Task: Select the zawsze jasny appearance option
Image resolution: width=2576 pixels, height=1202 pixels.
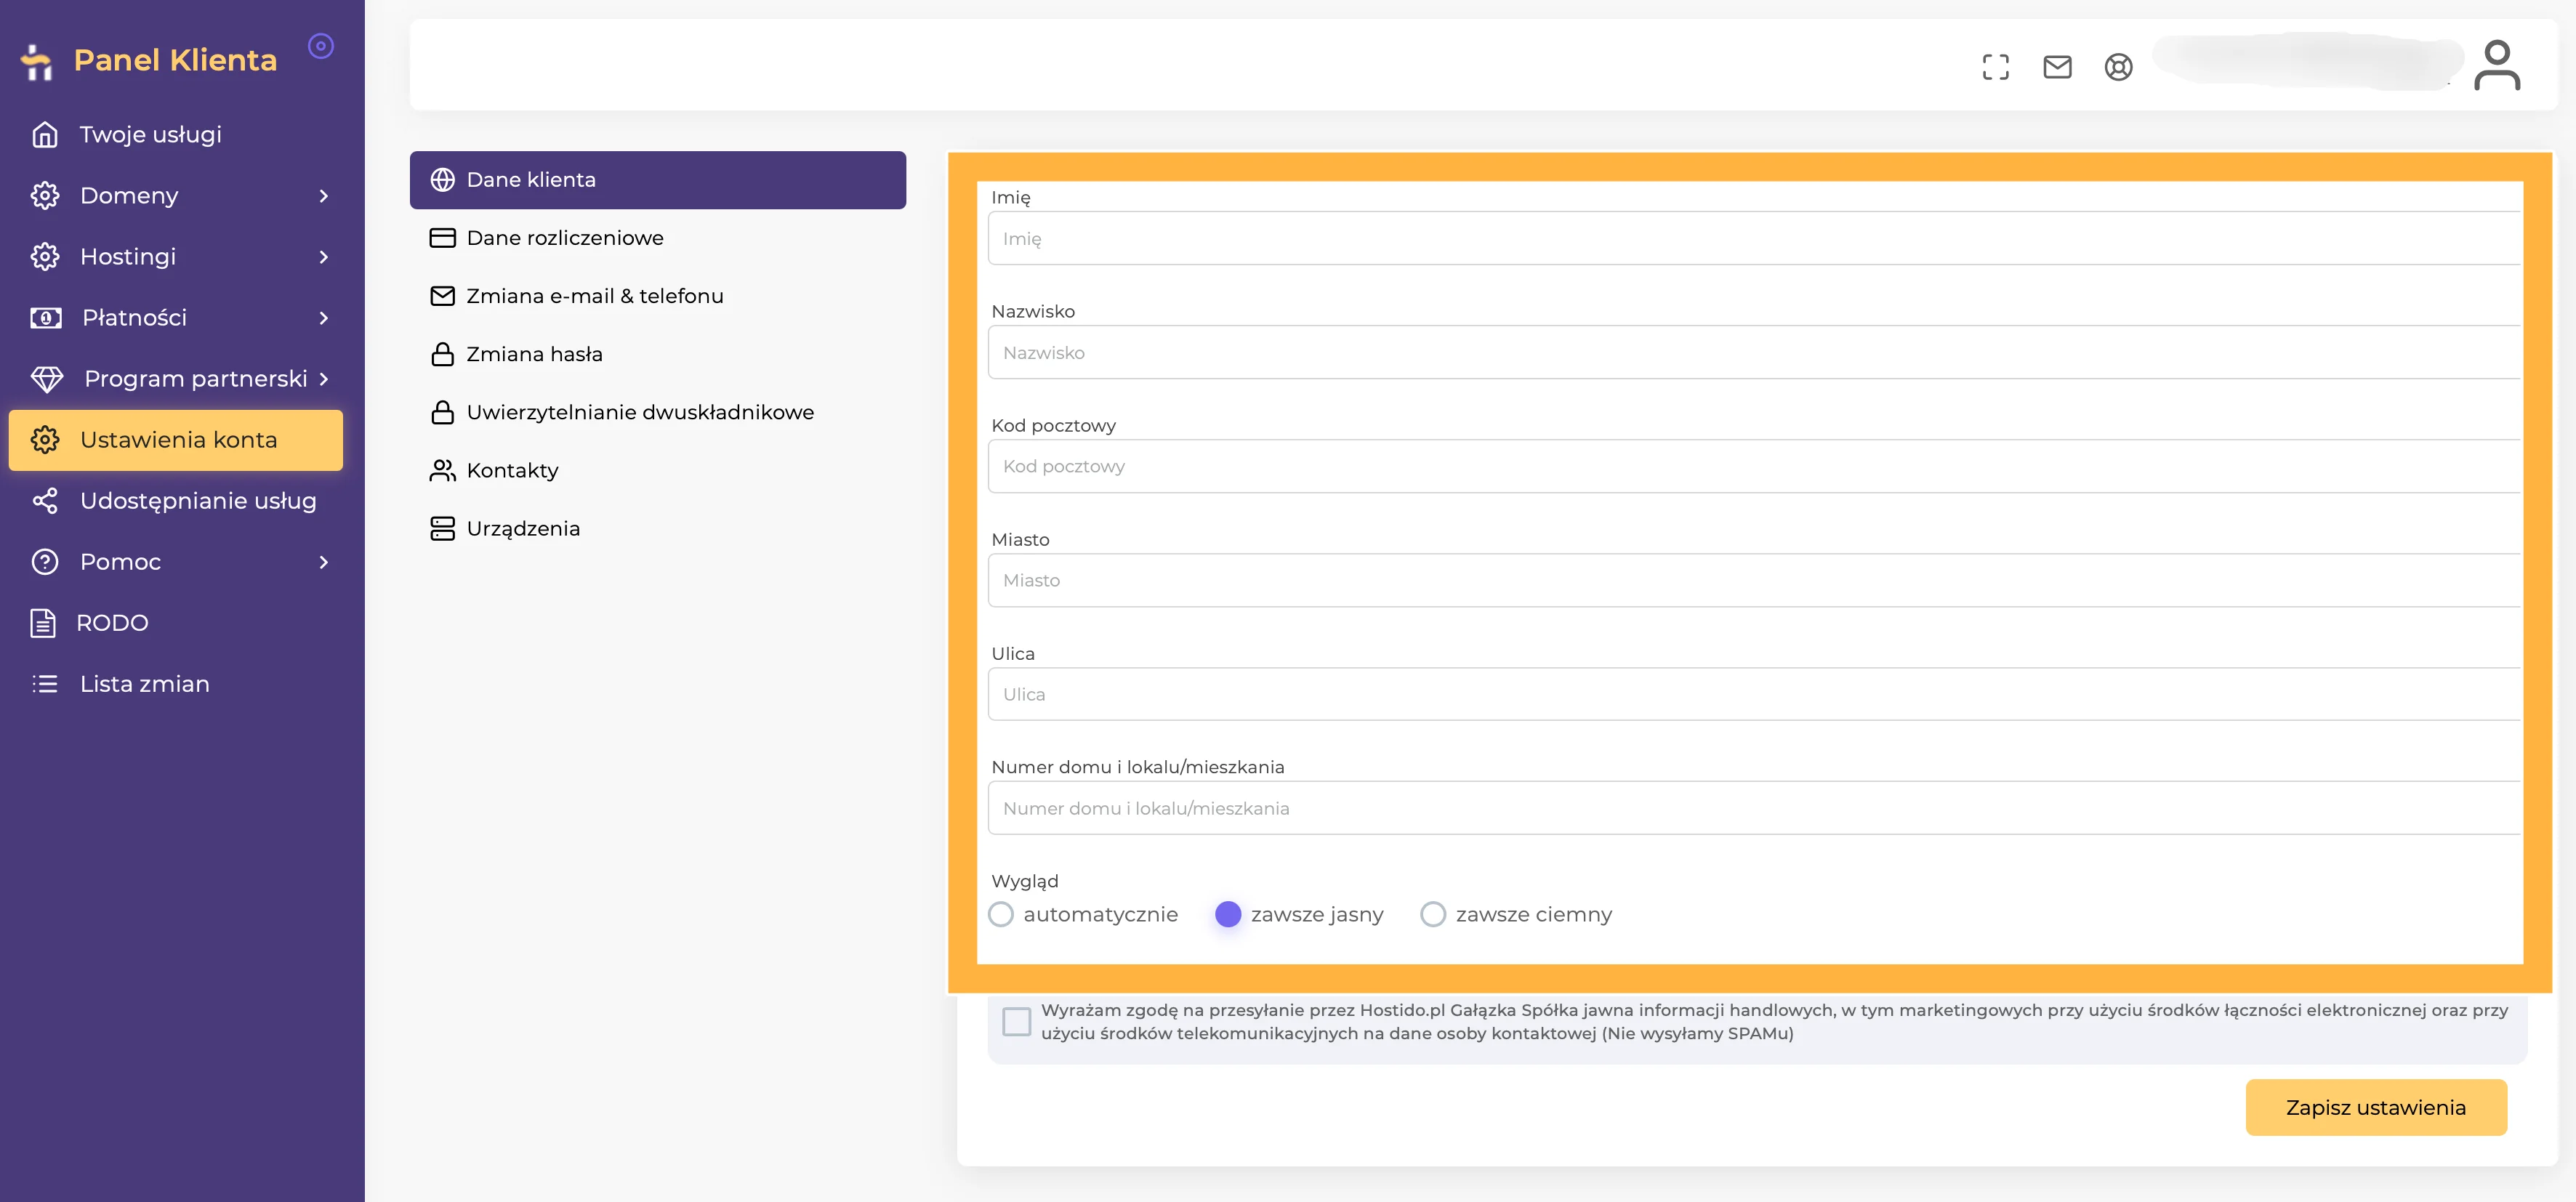Action: (1228, 914)
